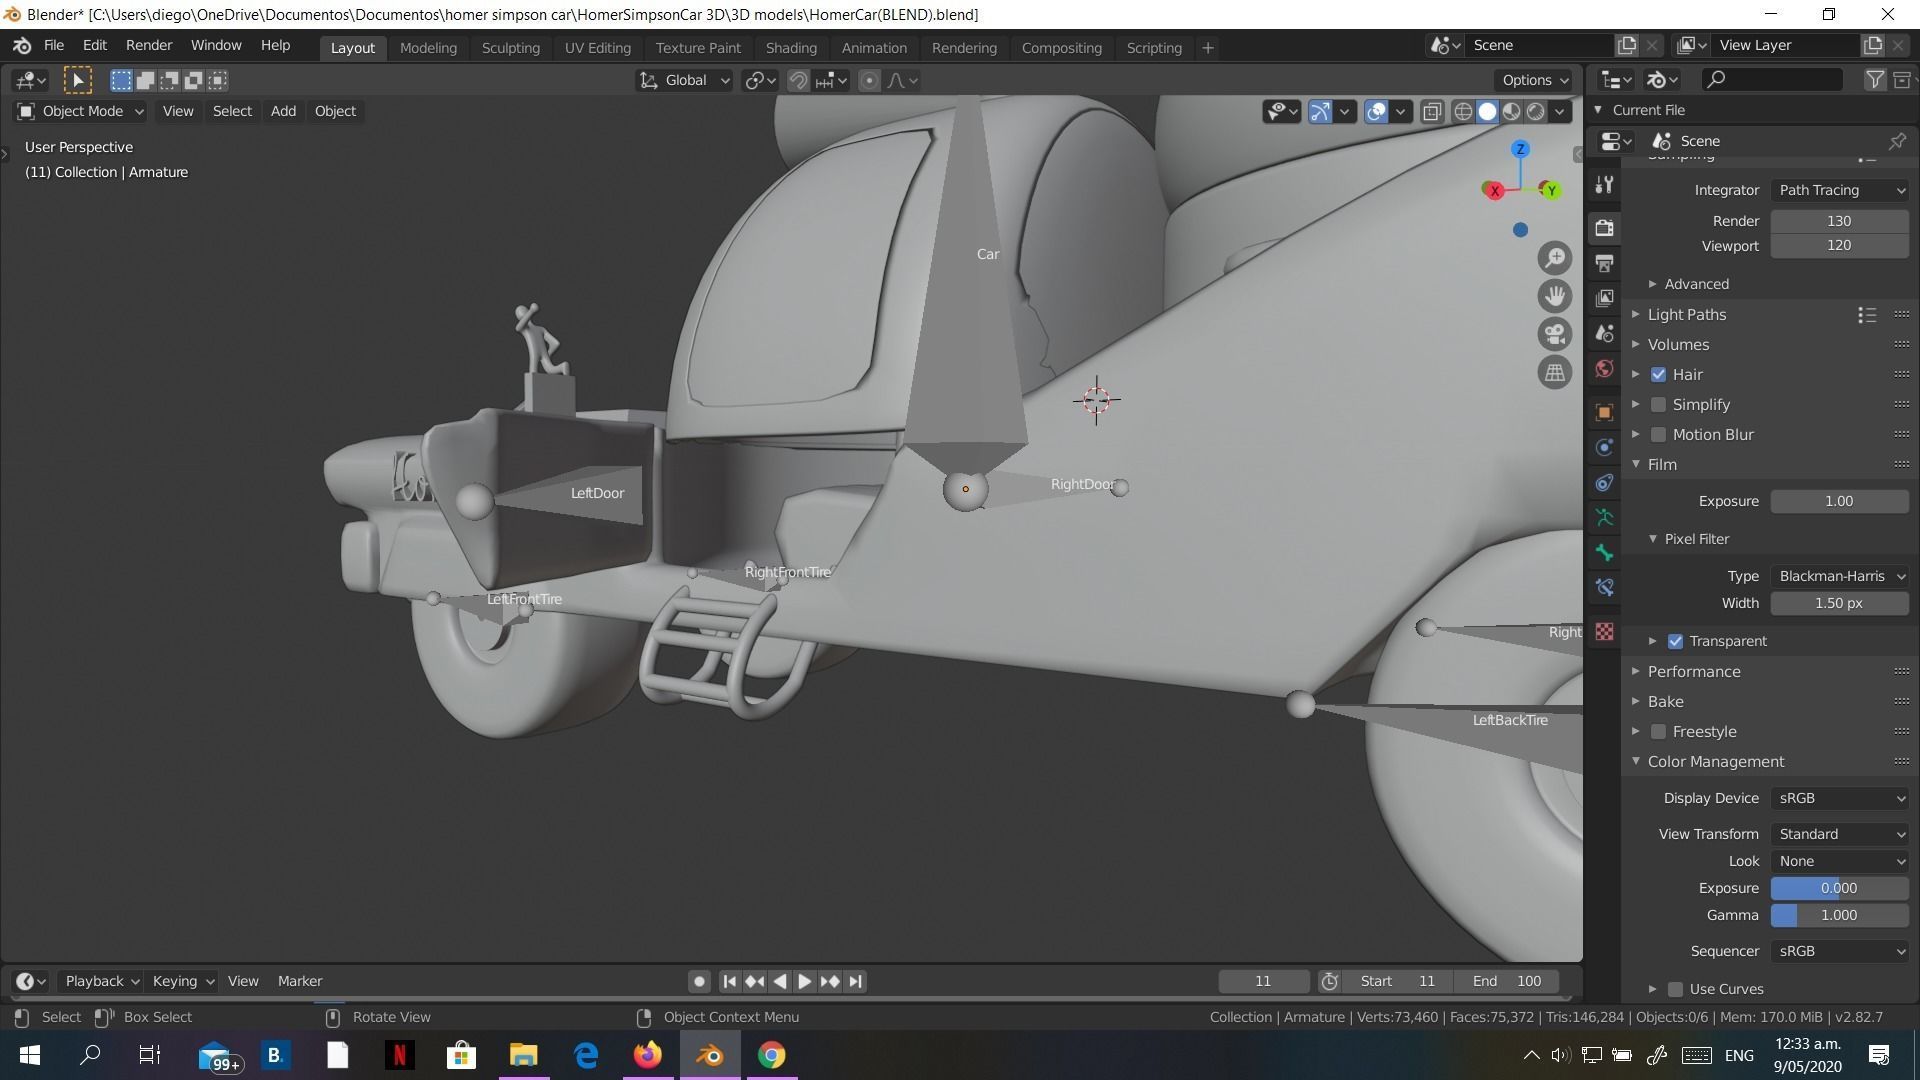The image size is (1920, 1080).
Task: Open the viewport Add menu
Action: point(283,111)
